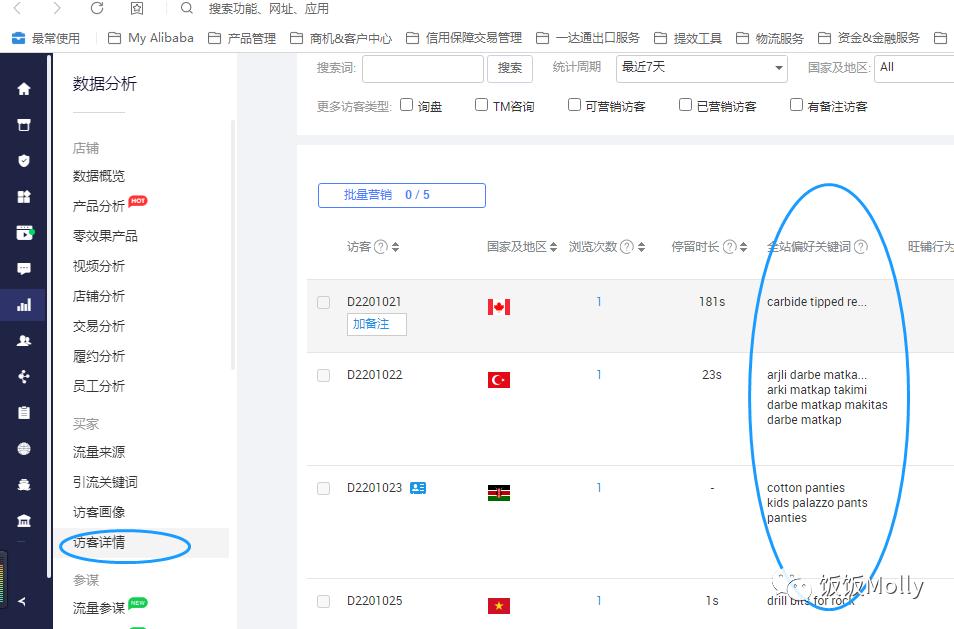954x629 pixels.
Task: Collapse the sidebar with the bottom arrow
Action: pos(24,602)
